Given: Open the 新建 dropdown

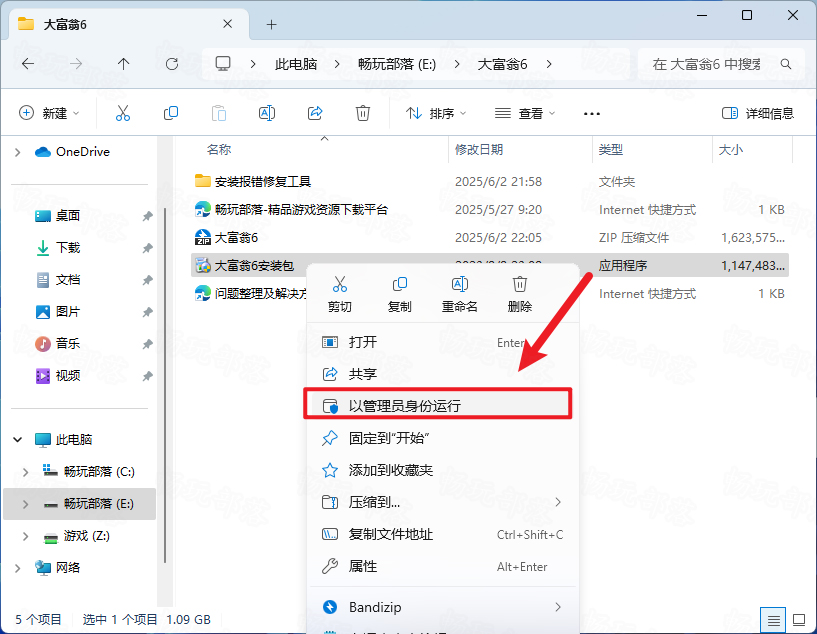Looking at the screenshot, I should [x=49, y=113].
